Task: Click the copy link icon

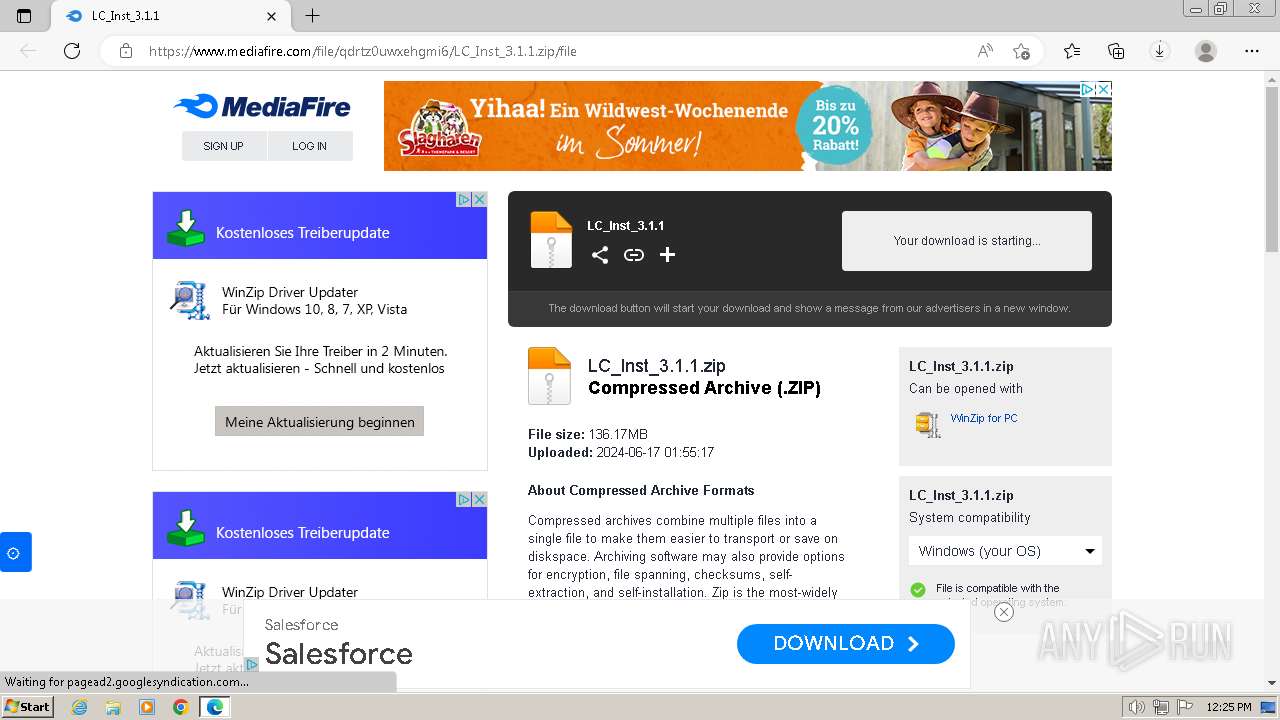Action: (x=634, y=255)
